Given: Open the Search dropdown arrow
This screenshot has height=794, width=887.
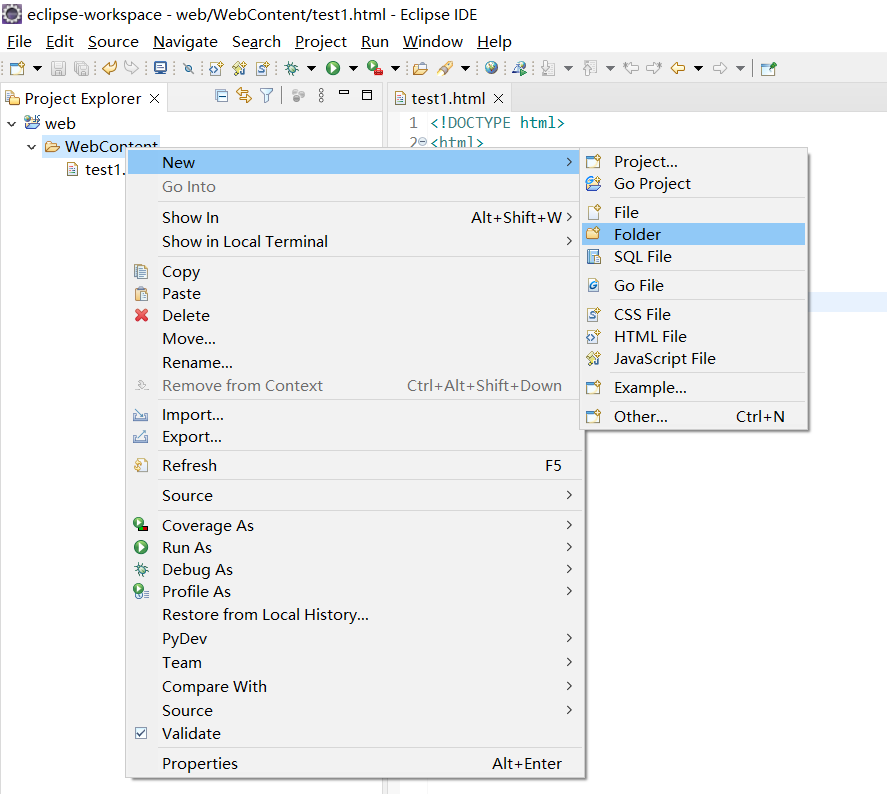Looking at the screenshot, I should pyautogui.click(x=466, y=68).
